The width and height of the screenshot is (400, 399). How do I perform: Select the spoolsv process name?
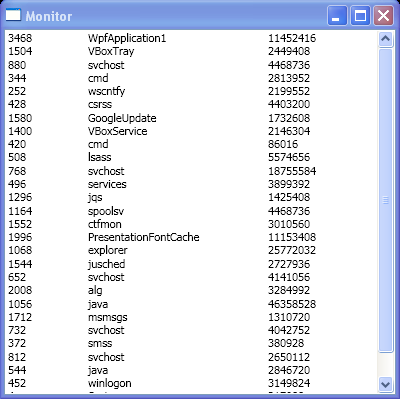tap(106, 211)
